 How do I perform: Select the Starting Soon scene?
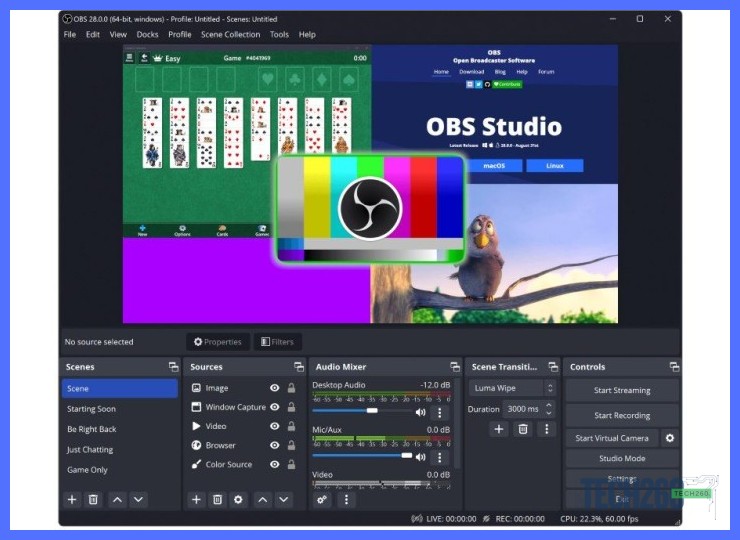(120, 409)
